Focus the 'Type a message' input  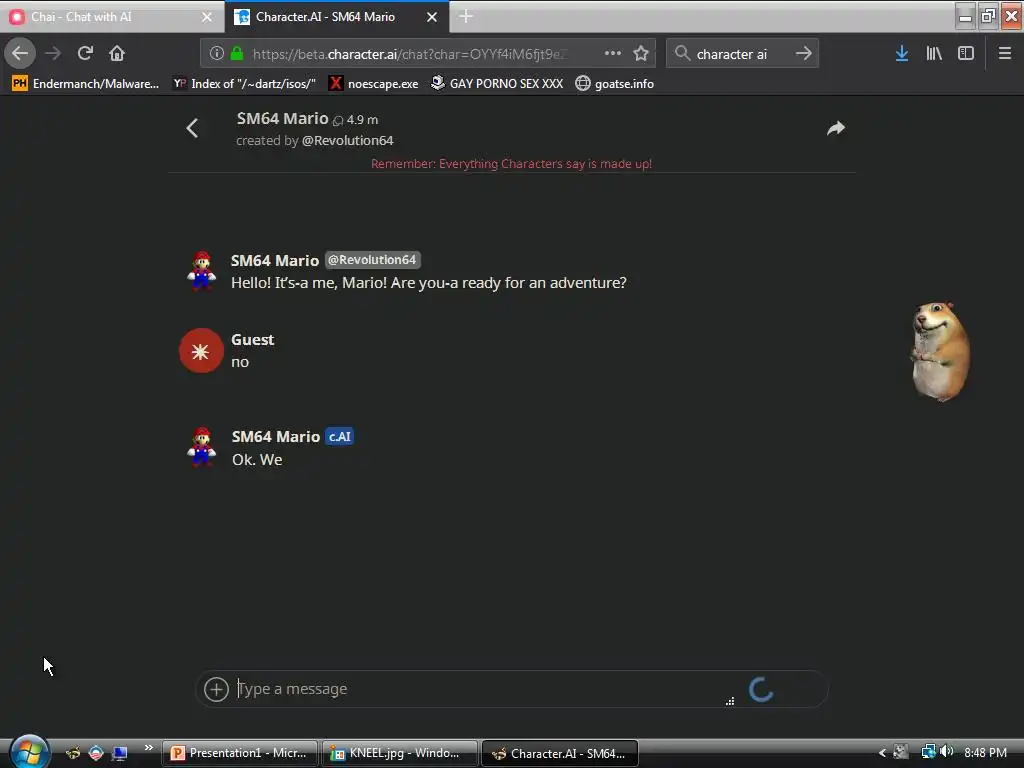[480, 689]
